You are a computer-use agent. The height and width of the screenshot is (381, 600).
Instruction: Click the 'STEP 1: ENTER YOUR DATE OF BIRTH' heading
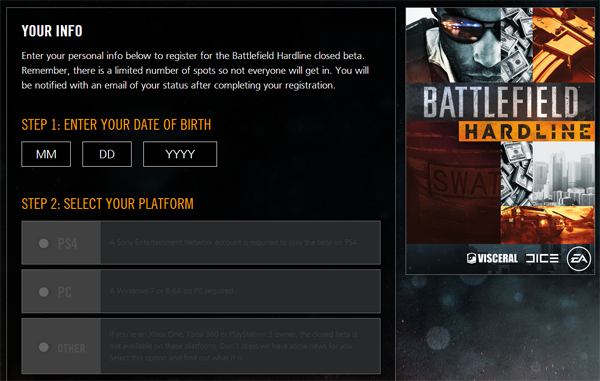click(116, 125)
